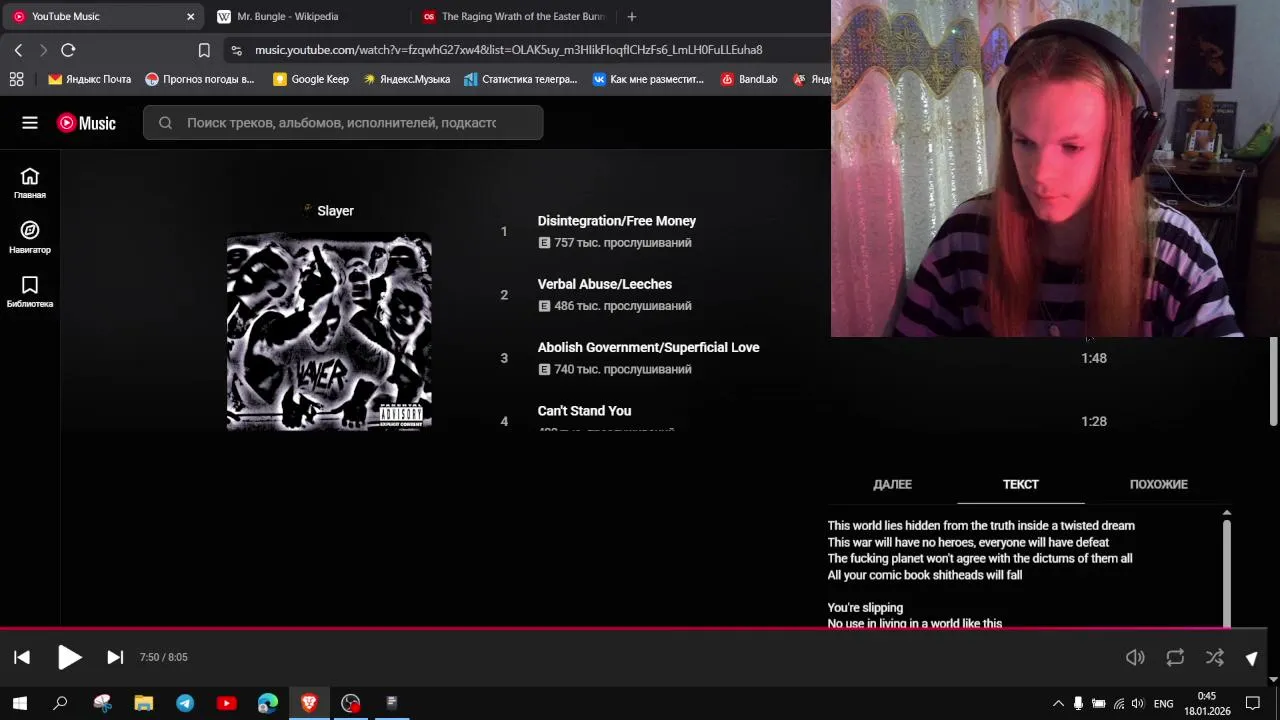
Task: Switch the ENG input language indicator
Action: click(1164, 704)
